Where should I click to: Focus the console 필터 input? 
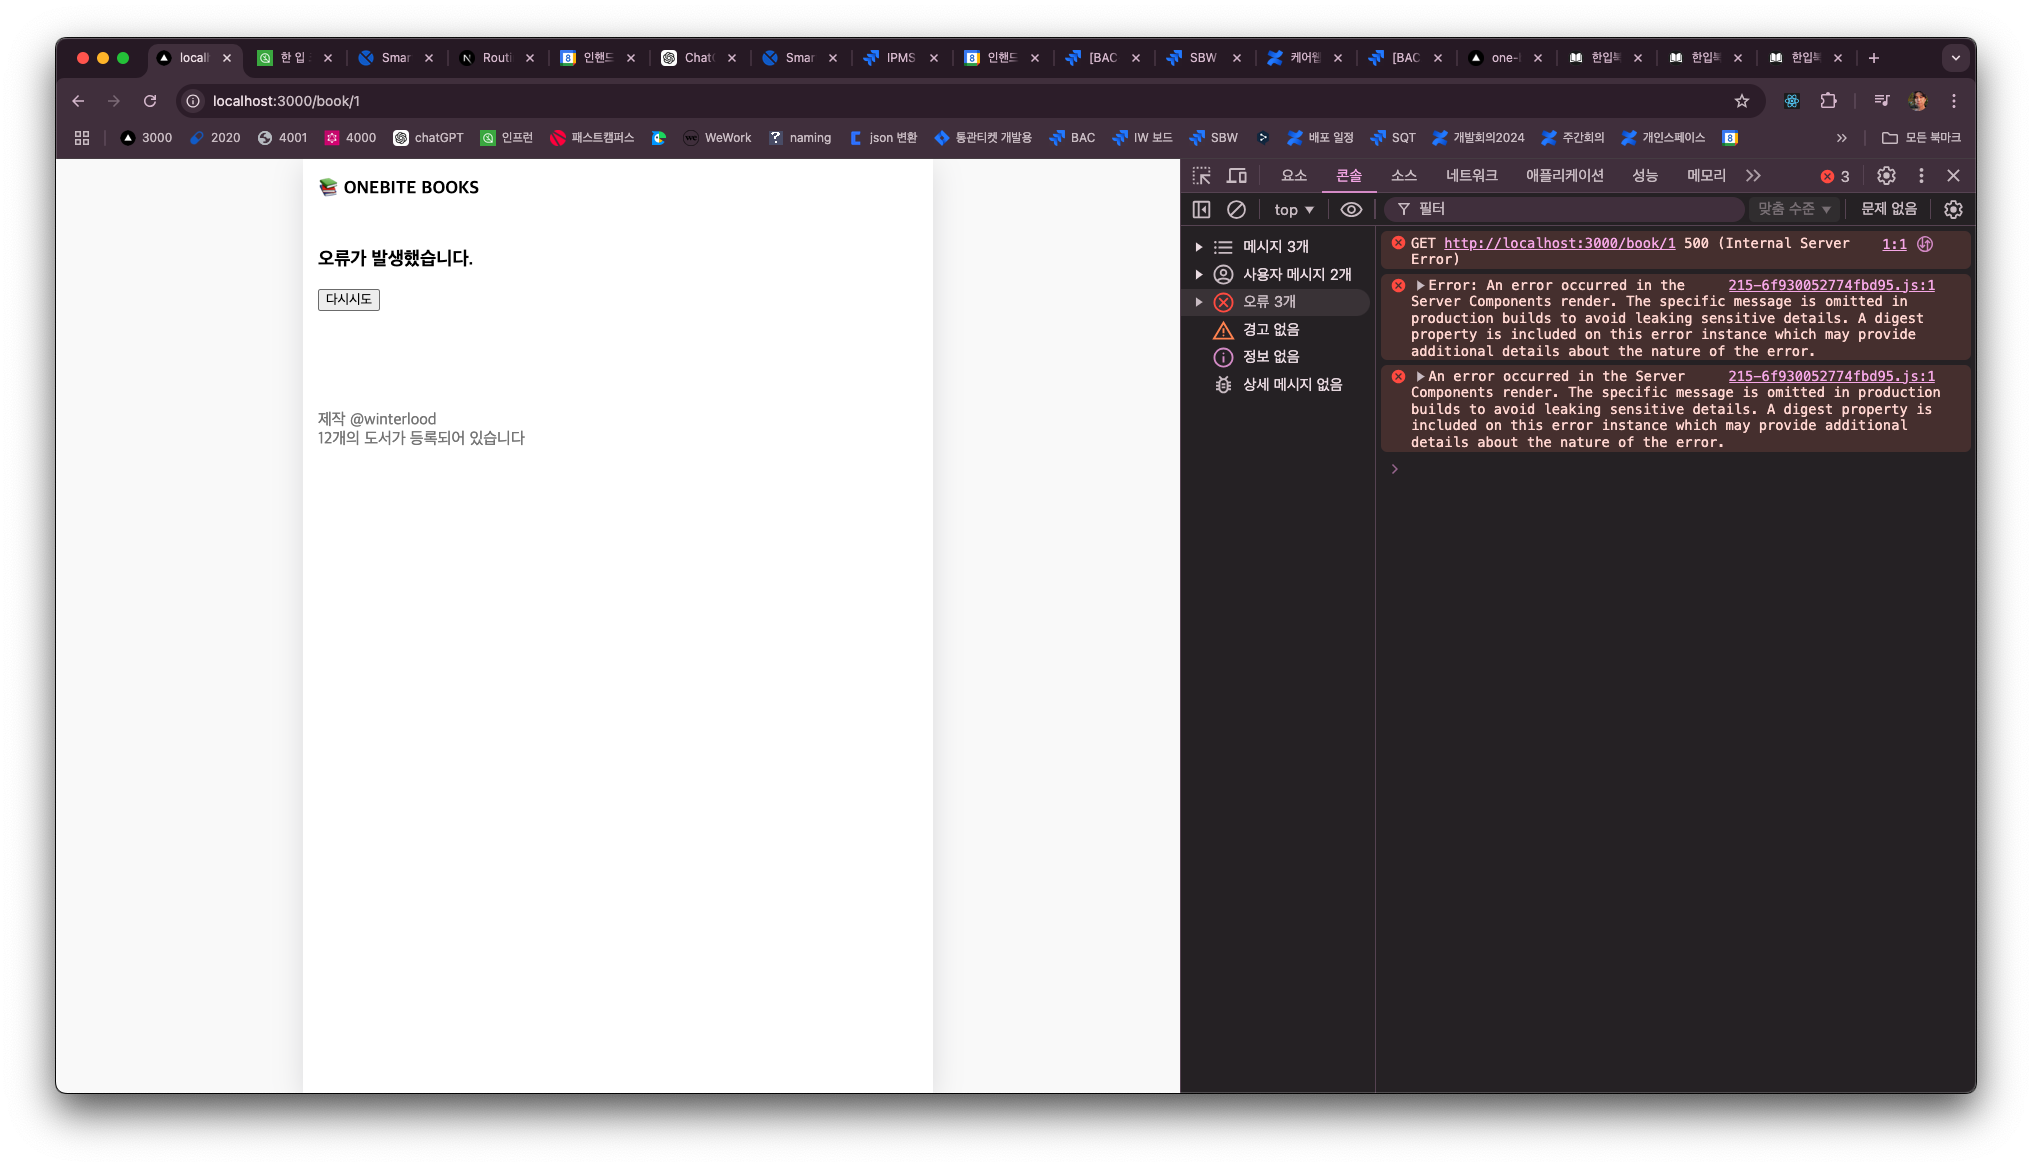1564,209
